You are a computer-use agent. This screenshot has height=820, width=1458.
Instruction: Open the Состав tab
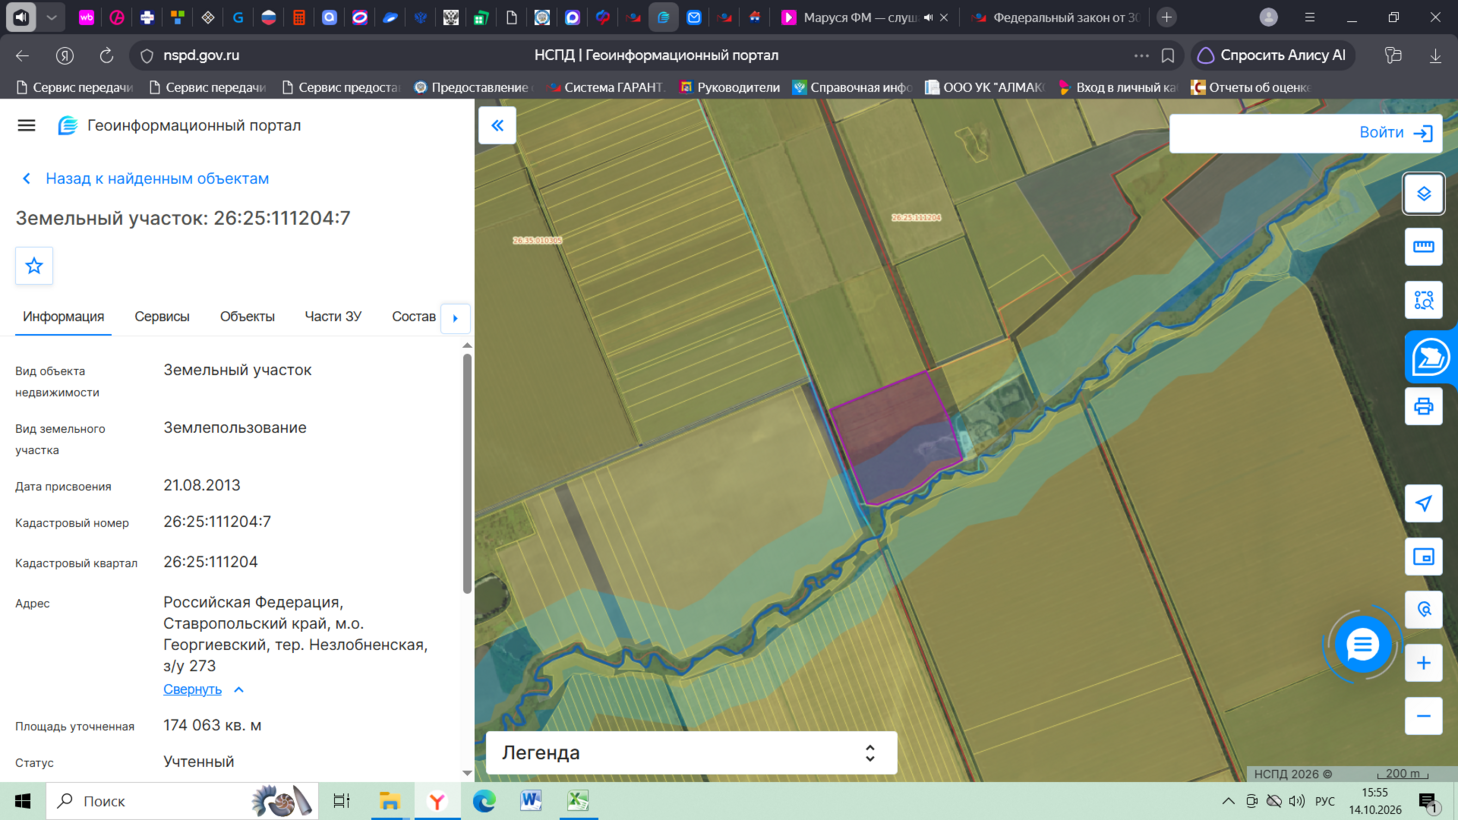[413, 317]
